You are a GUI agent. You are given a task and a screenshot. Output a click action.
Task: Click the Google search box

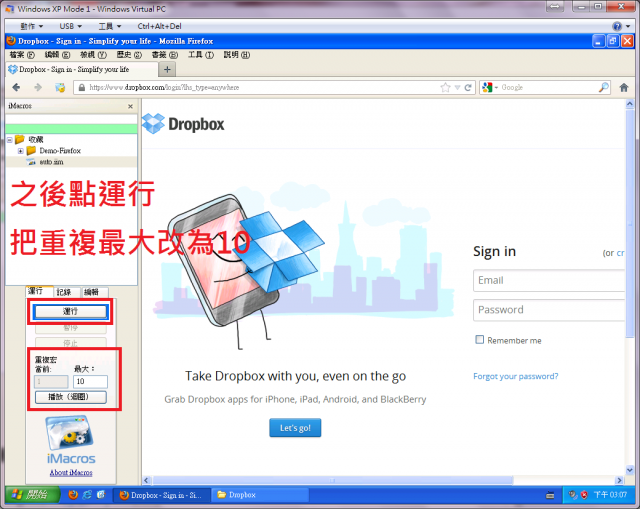point(548,87)
